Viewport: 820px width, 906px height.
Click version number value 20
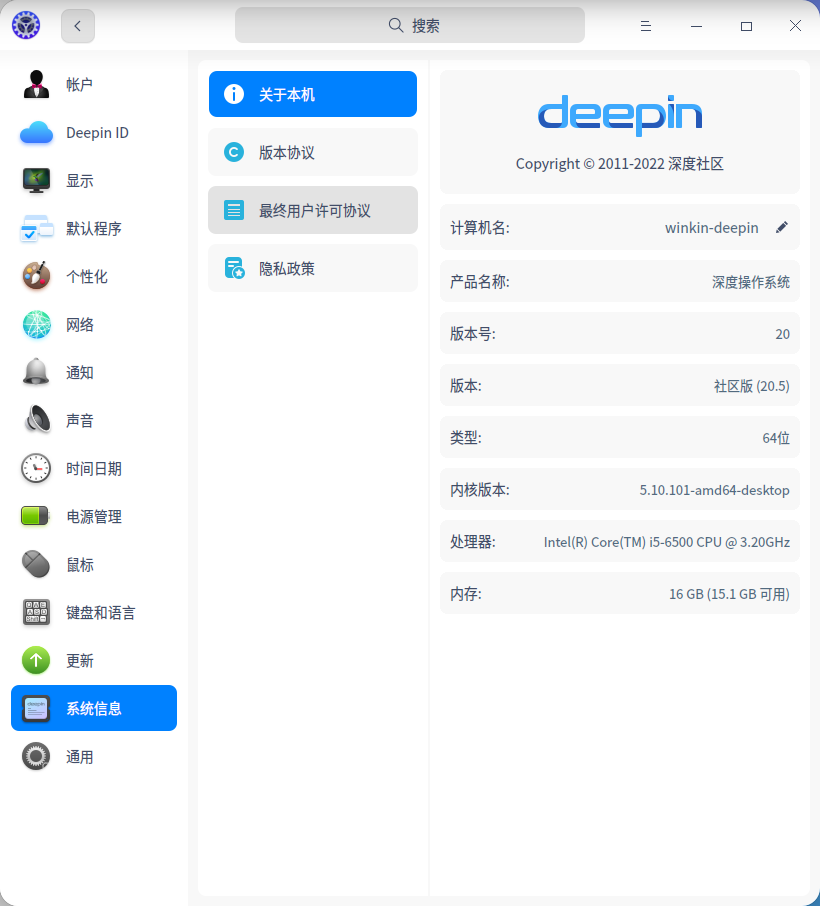click(782, 334)
